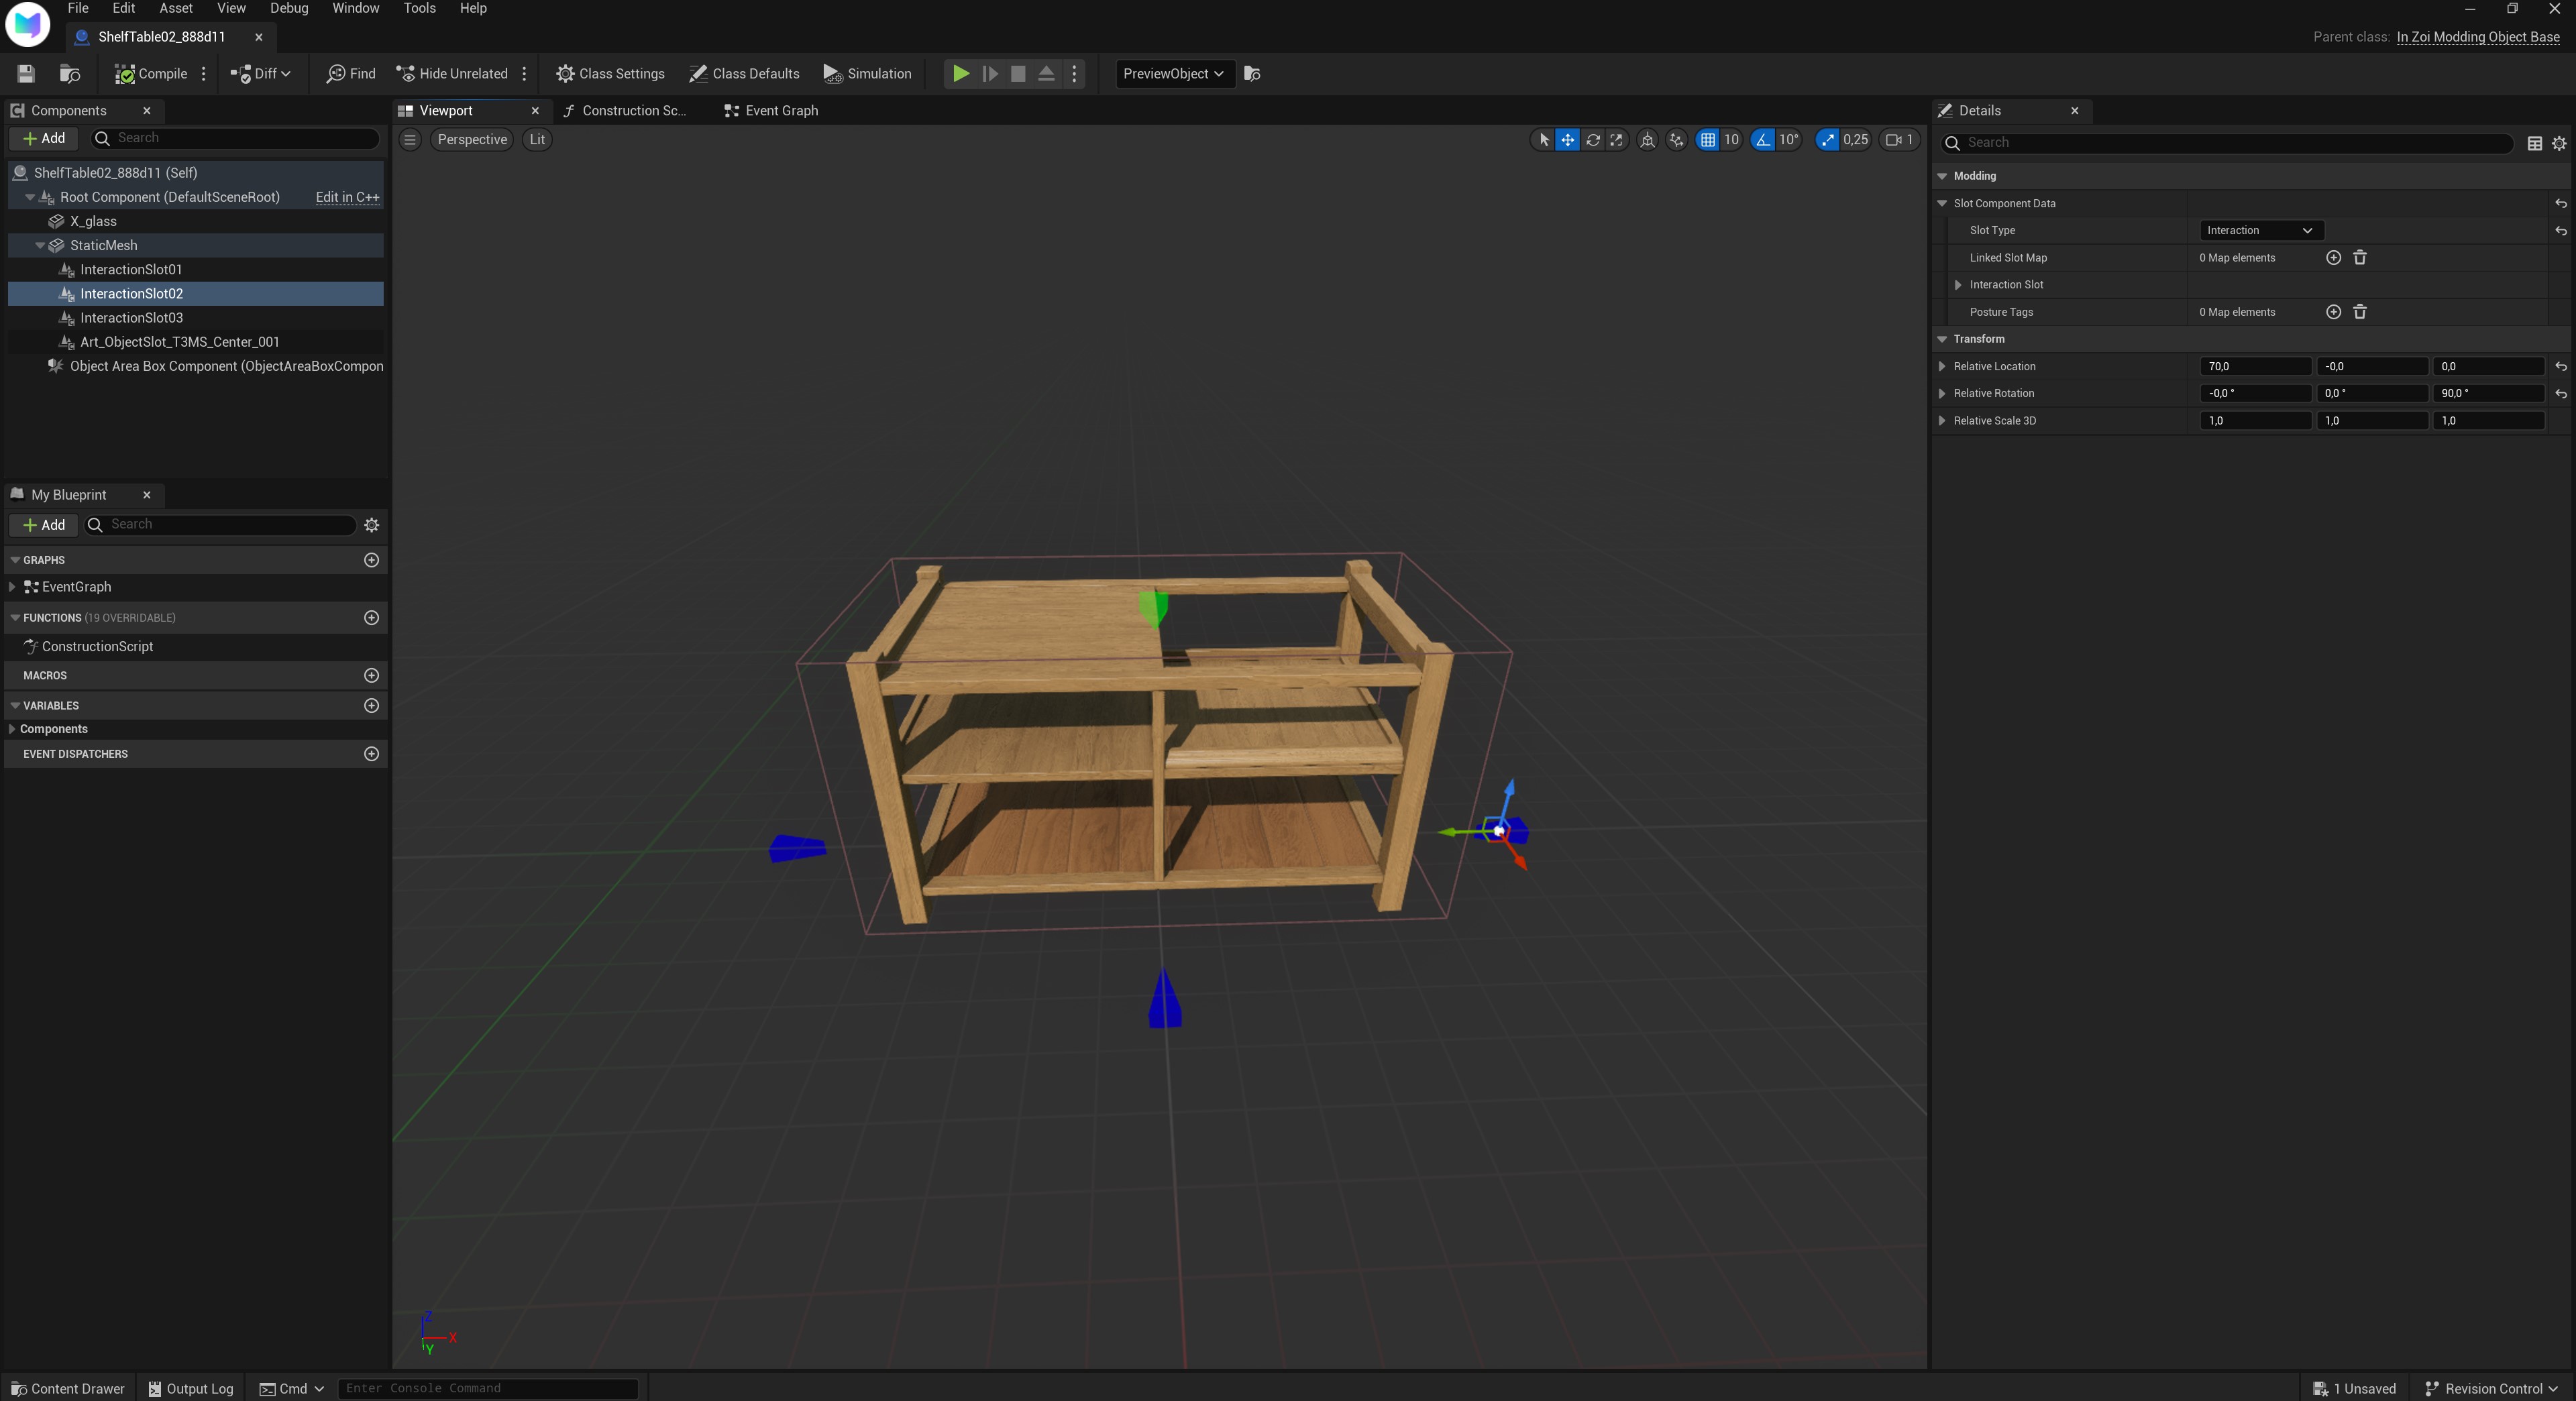Add new graph in Graphs section
The height and width of the screenshot is (1401, 2576).
coord(371,560)
